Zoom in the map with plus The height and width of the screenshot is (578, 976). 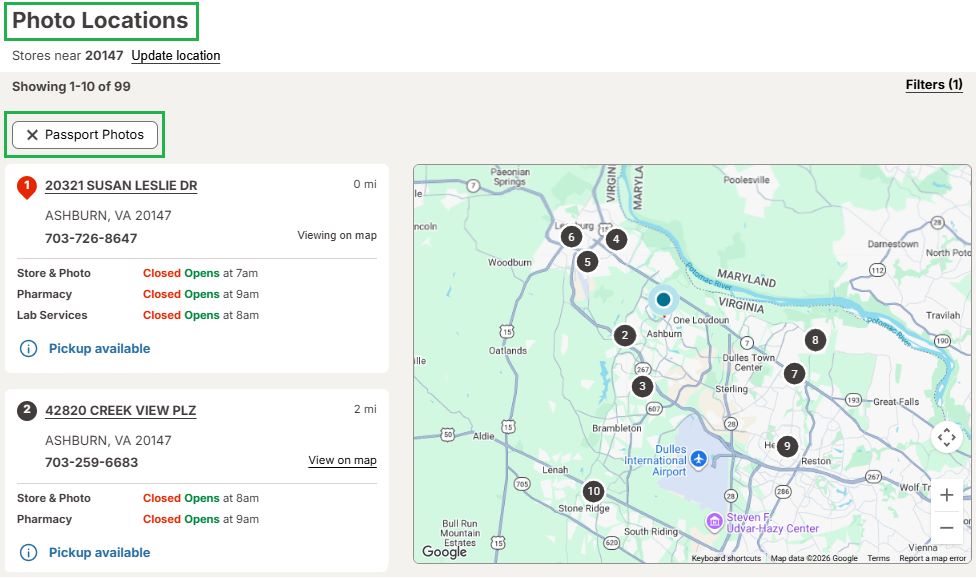pyautogui.click(x=947, y=495)
